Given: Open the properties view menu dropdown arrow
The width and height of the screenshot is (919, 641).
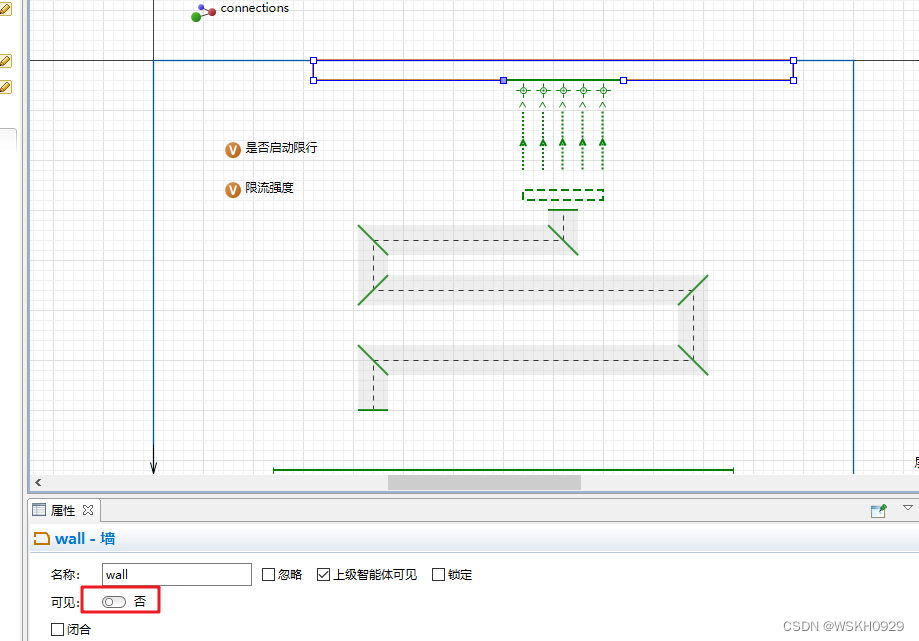Looking at the screenshot, I should 907,508.
